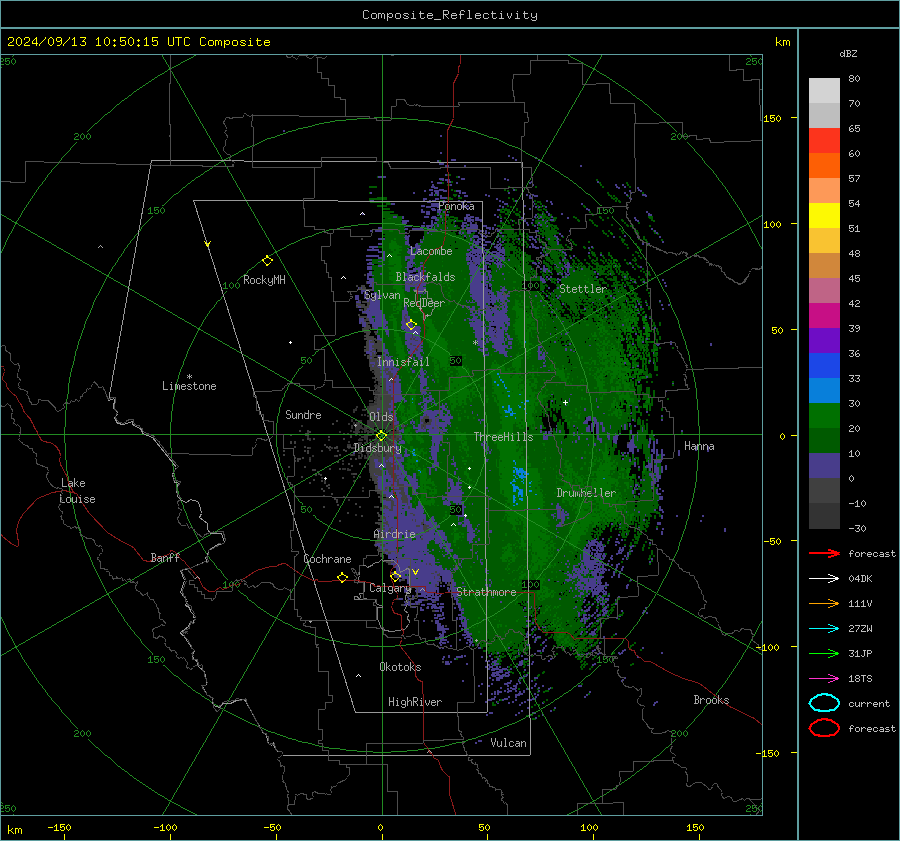900x841 pixels.
Task: Select the Limestone label
Action: click(189, 386)
